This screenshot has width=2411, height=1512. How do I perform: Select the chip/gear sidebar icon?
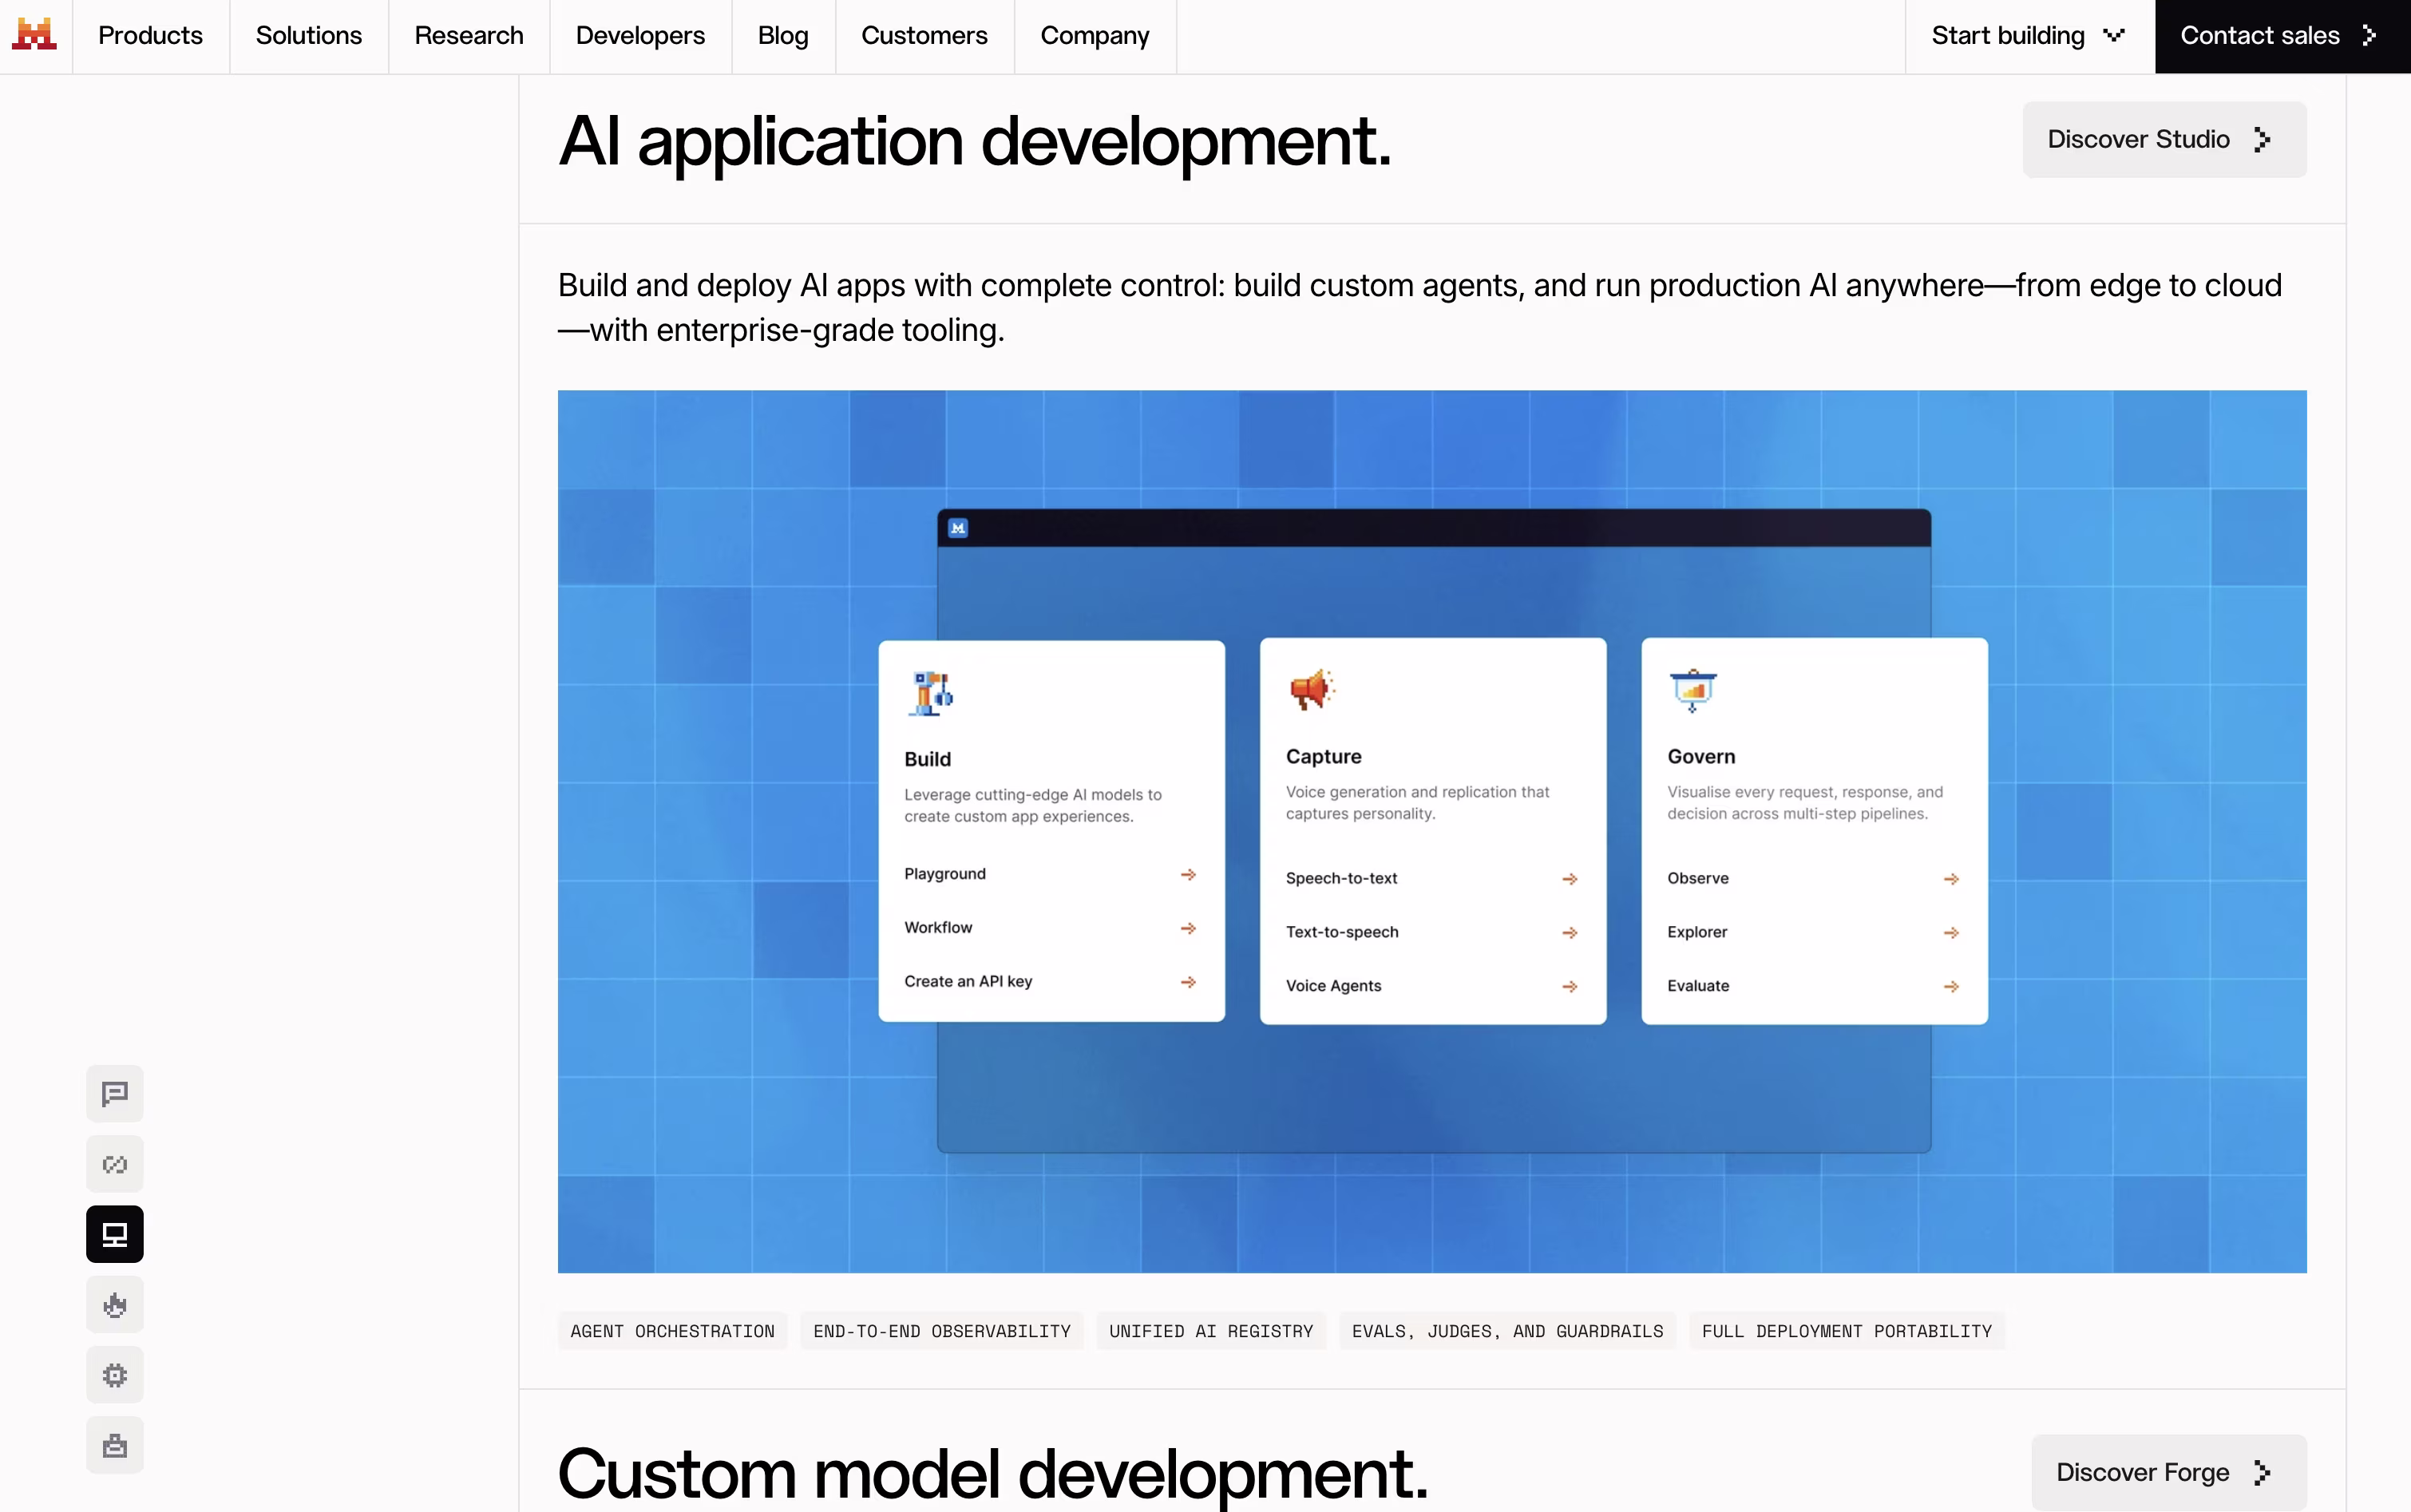(115, 1375)
